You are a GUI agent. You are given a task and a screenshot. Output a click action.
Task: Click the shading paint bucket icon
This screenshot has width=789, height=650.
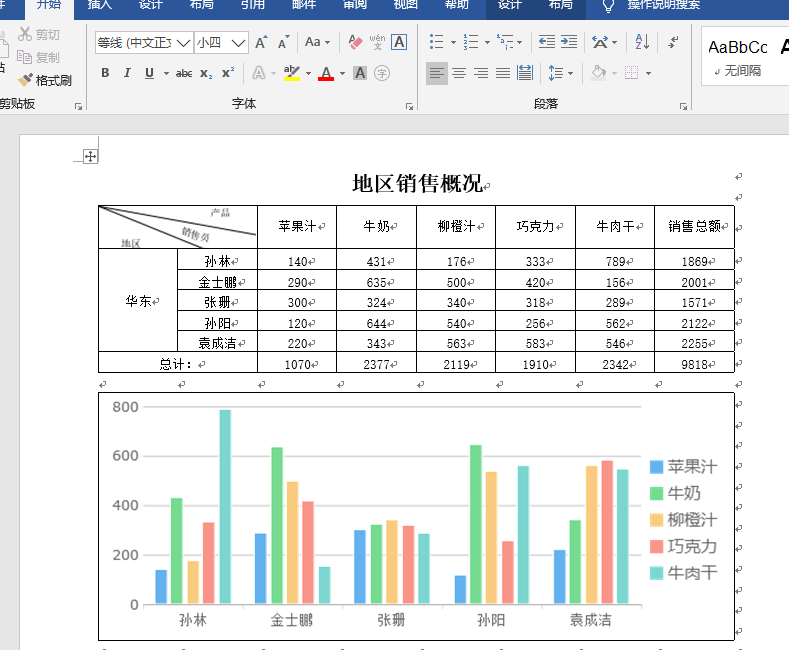(x=598, y=73)
